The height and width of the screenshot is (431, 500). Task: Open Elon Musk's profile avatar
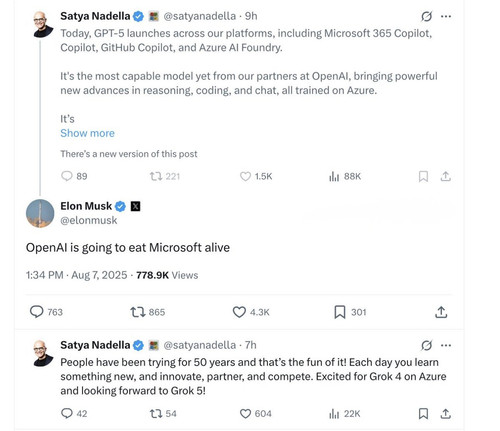point(40,213)
